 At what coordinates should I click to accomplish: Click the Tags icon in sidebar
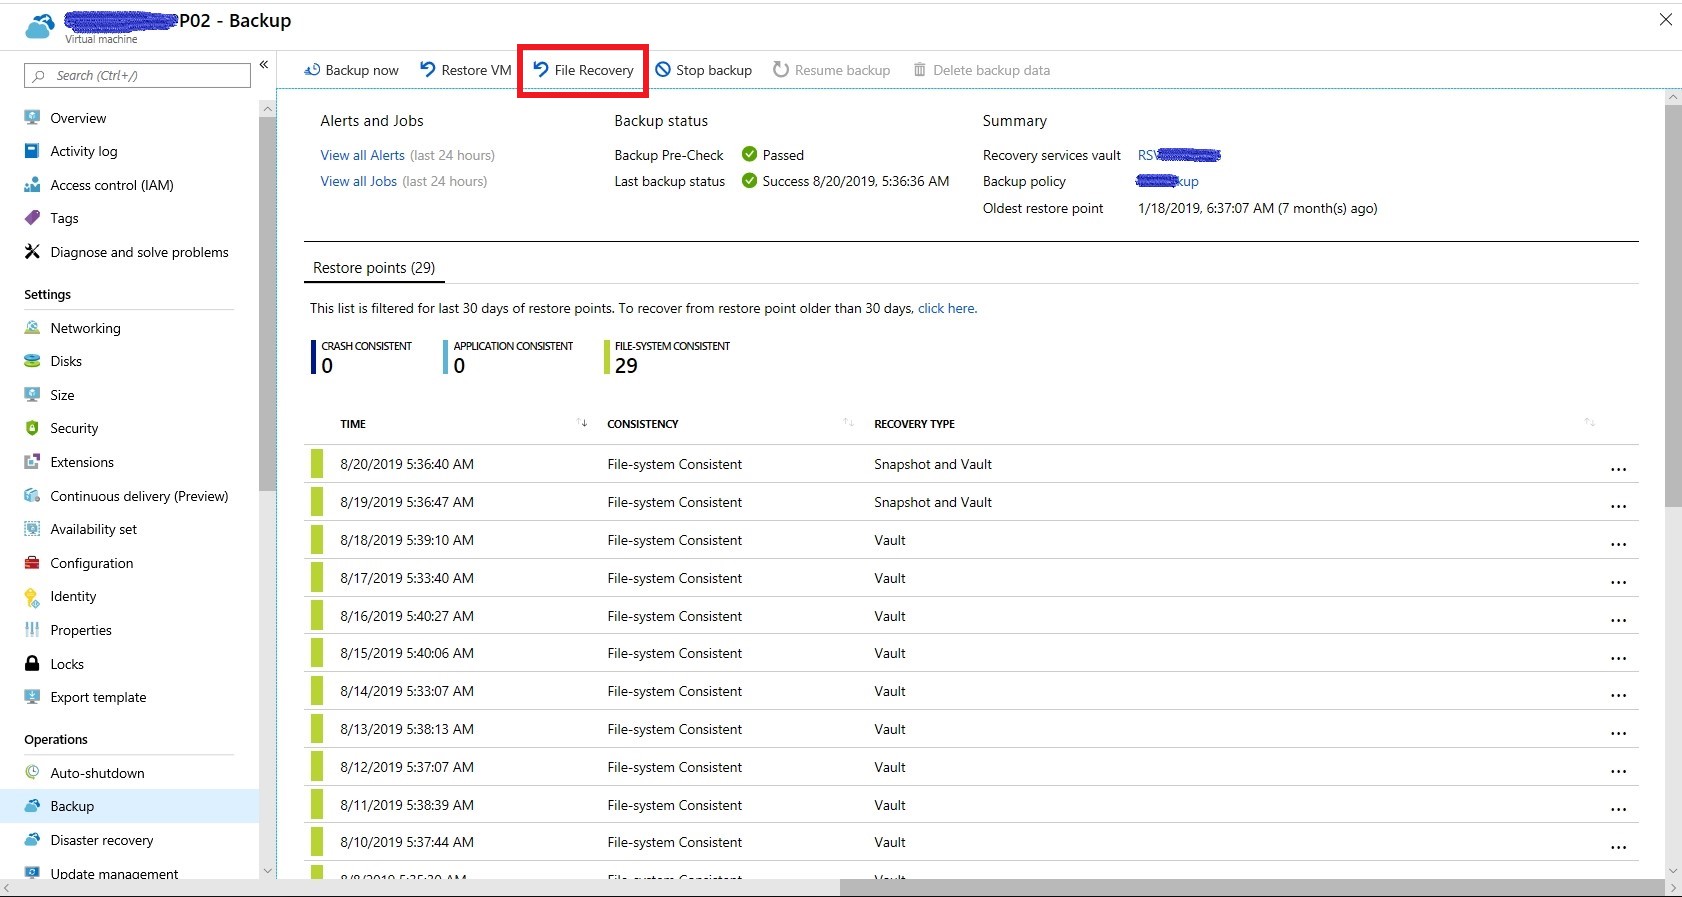[32, 218]
